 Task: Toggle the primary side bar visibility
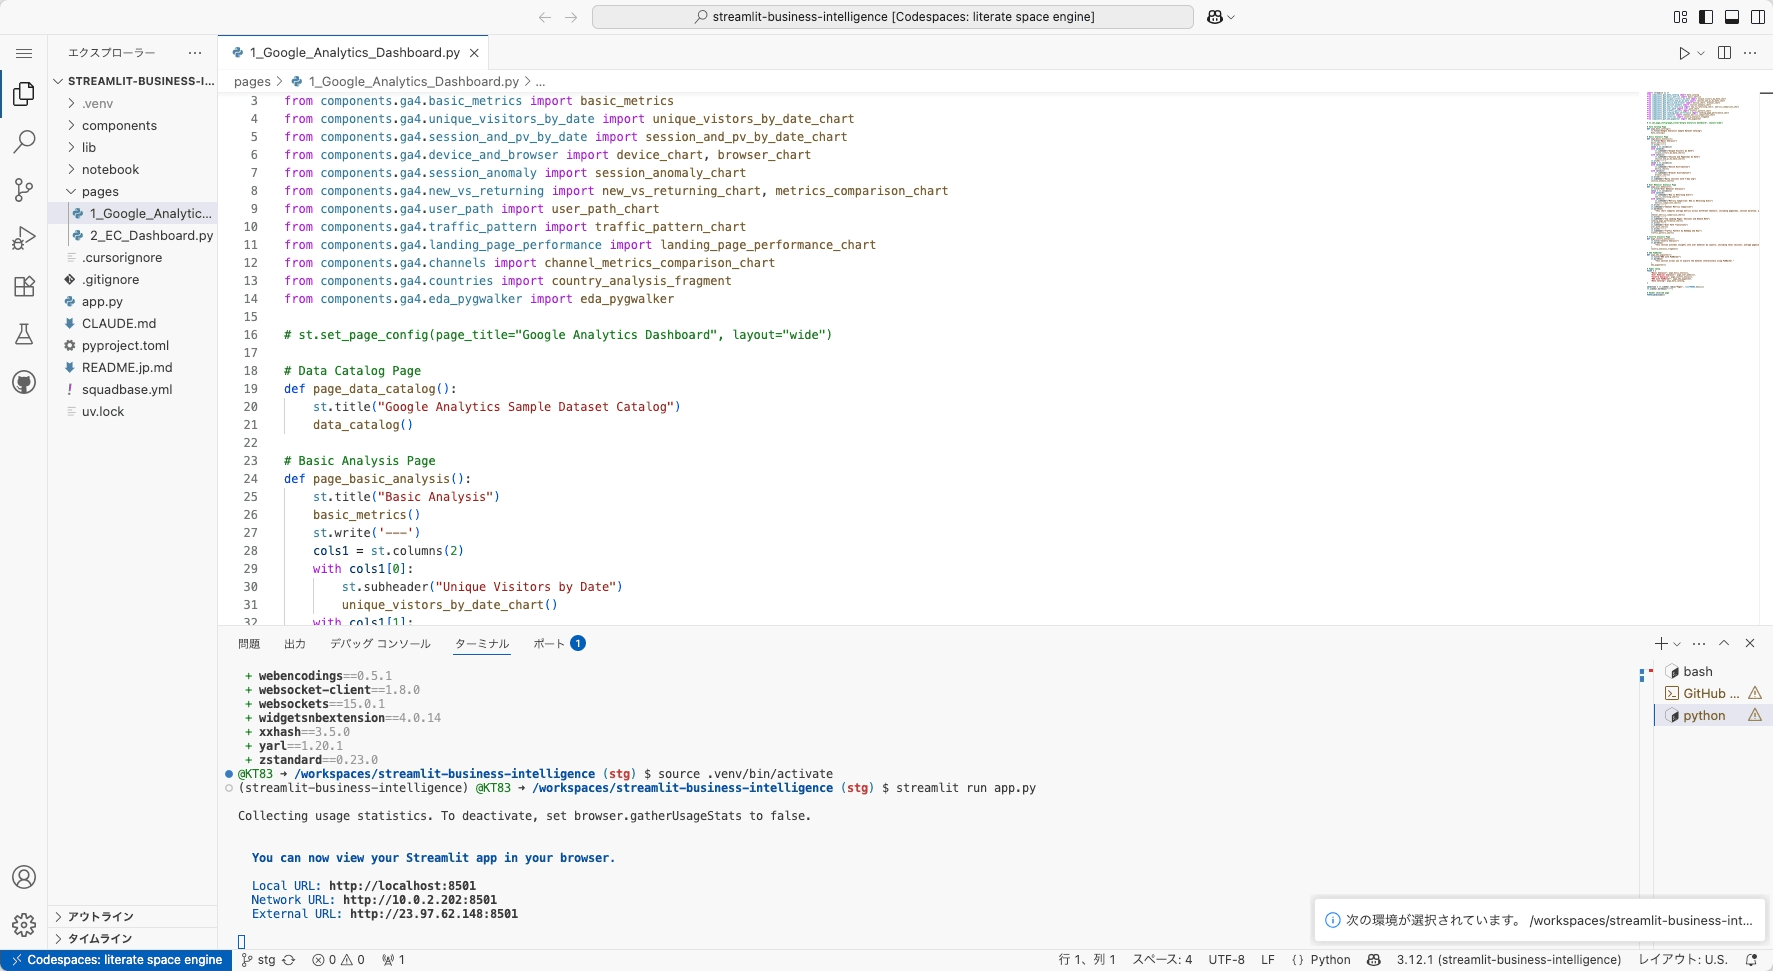point(1704,17)
